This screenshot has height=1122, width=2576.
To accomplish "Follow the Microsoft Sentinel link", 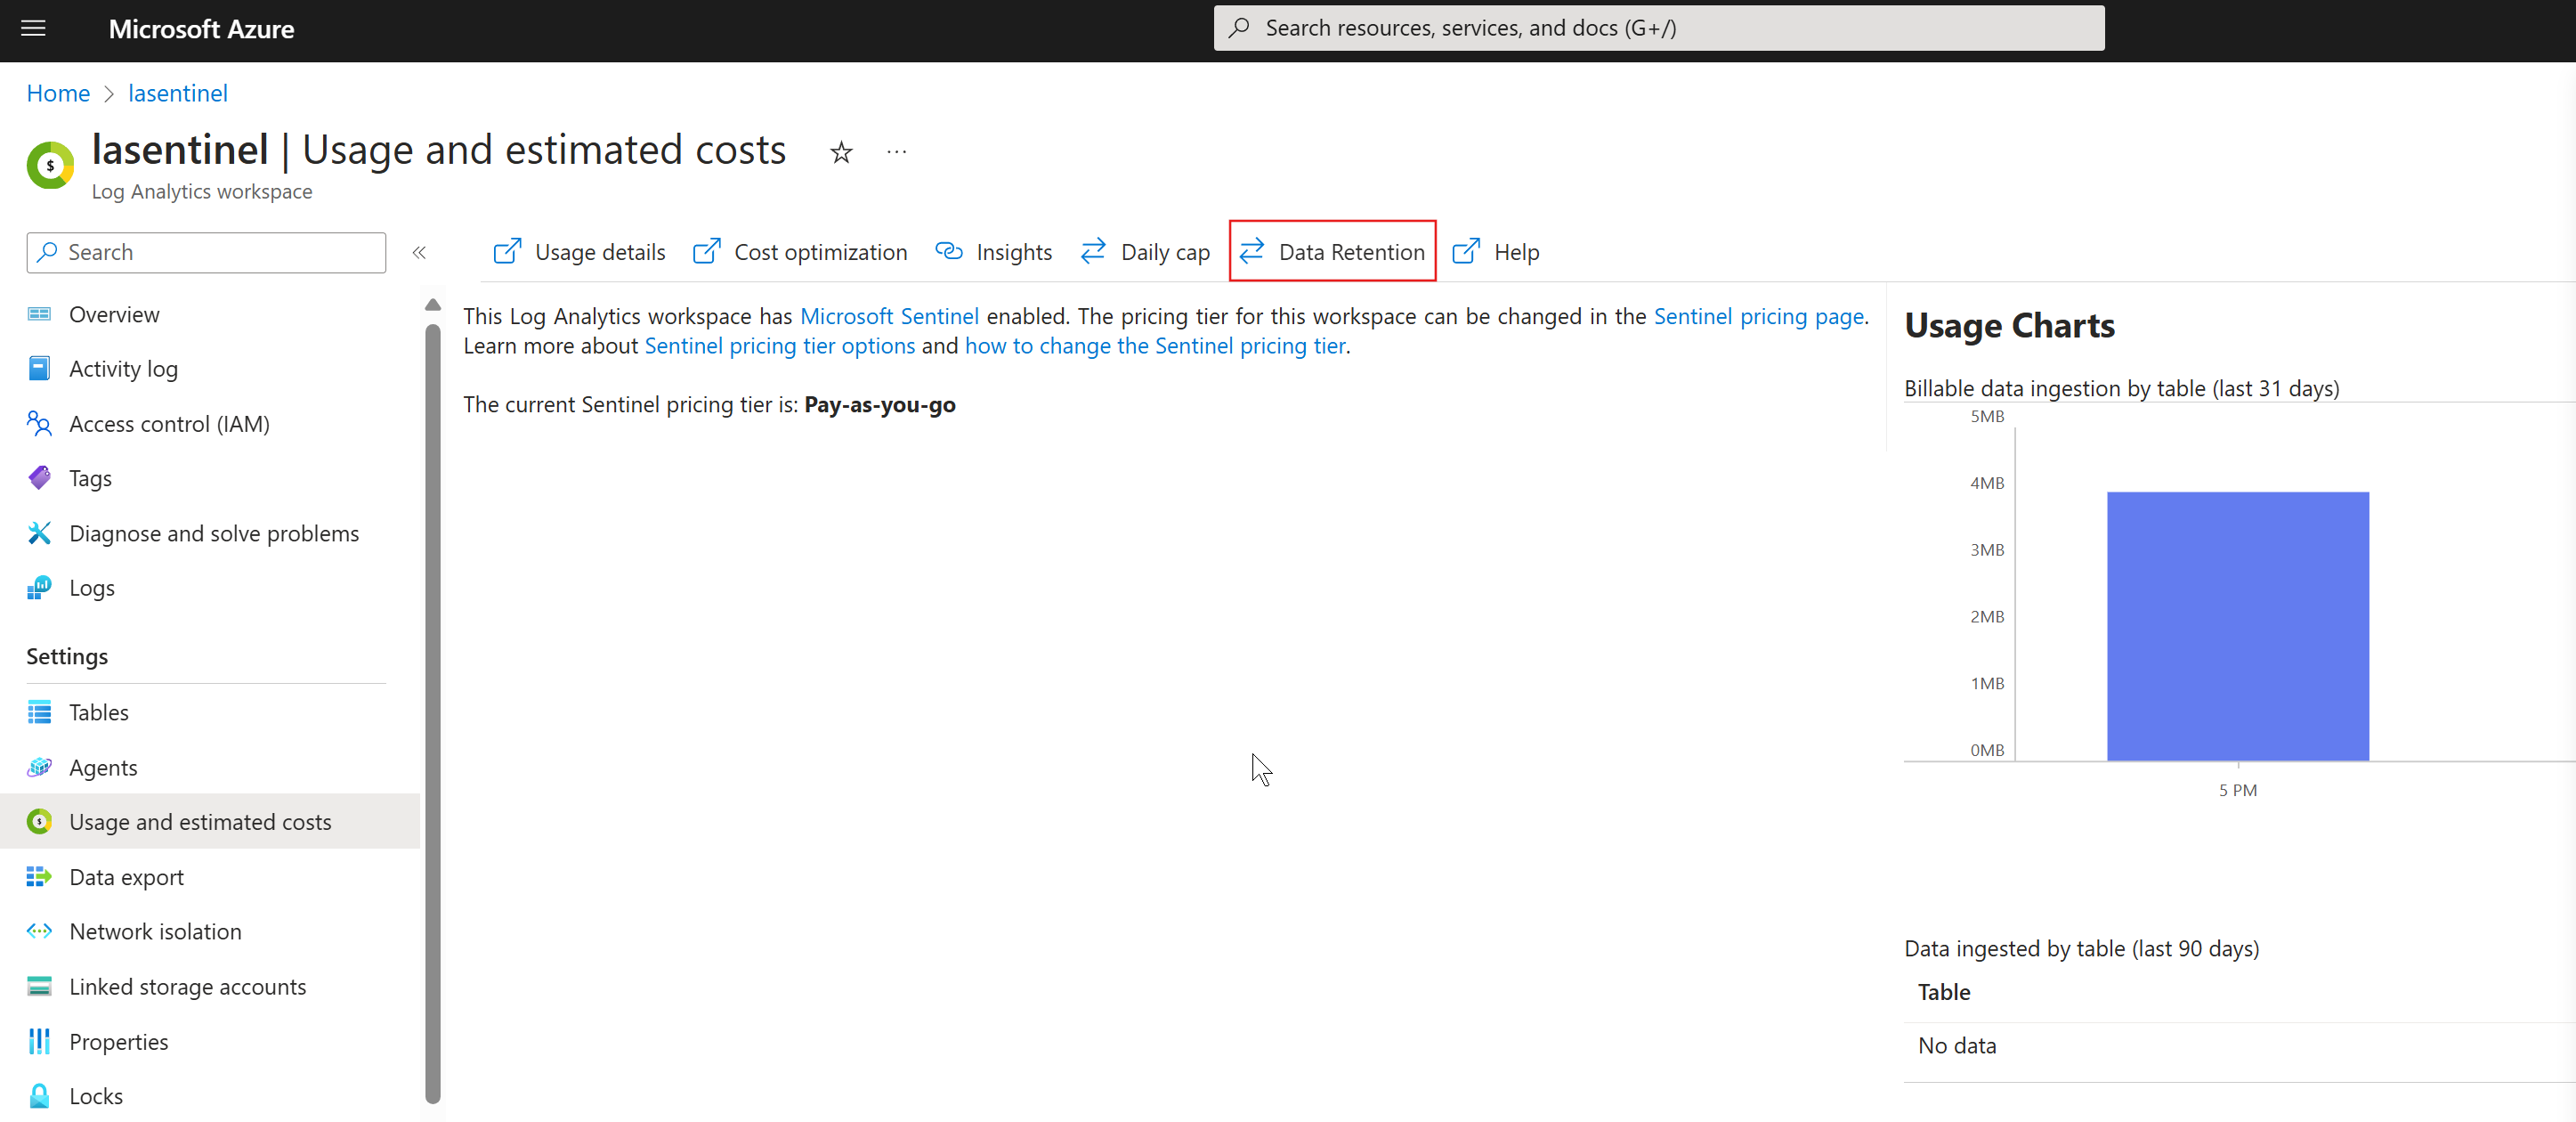I will 889,316.
